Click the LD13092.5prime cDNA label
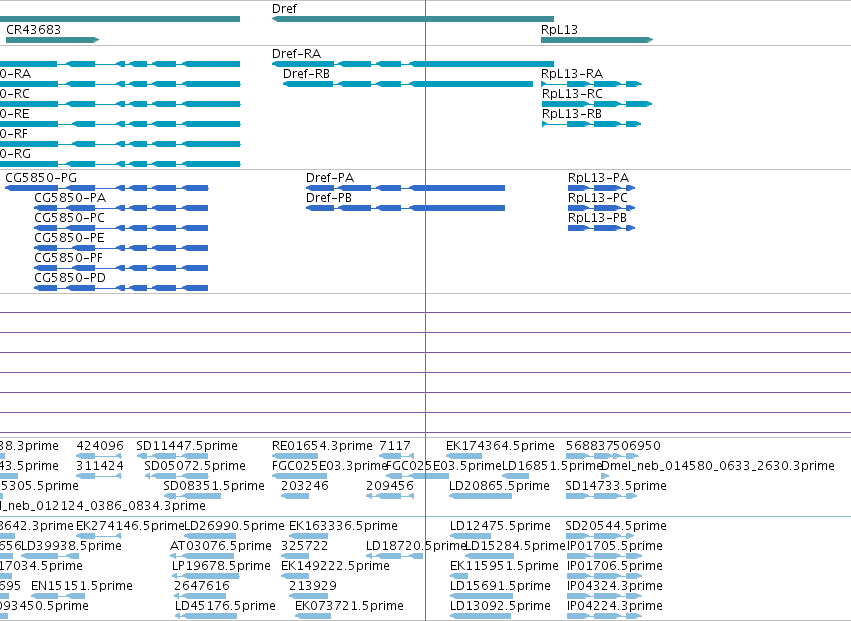The image size is (851, 621). pyautogui.click(x=500, y=606)
